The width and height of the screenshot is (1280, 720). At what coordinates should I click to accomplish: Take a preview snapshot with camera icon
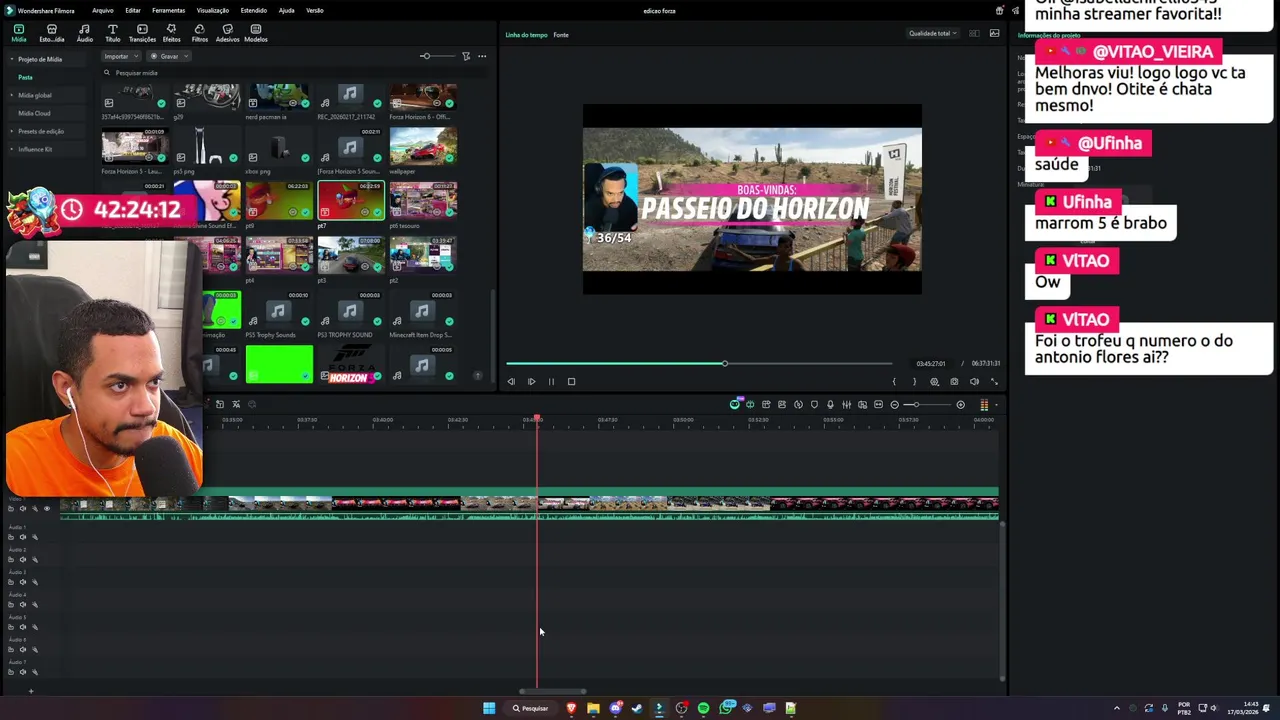pos(954,381)
